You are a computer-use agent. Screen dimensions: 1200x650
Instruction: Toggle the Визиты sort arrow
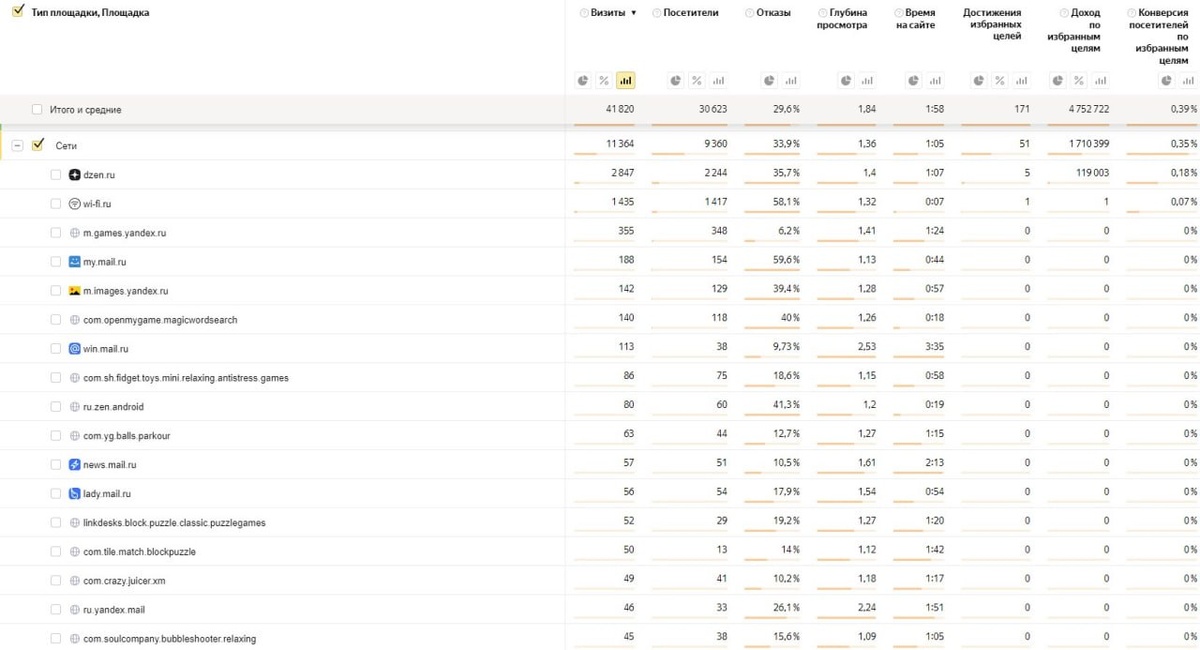[633, 13]
